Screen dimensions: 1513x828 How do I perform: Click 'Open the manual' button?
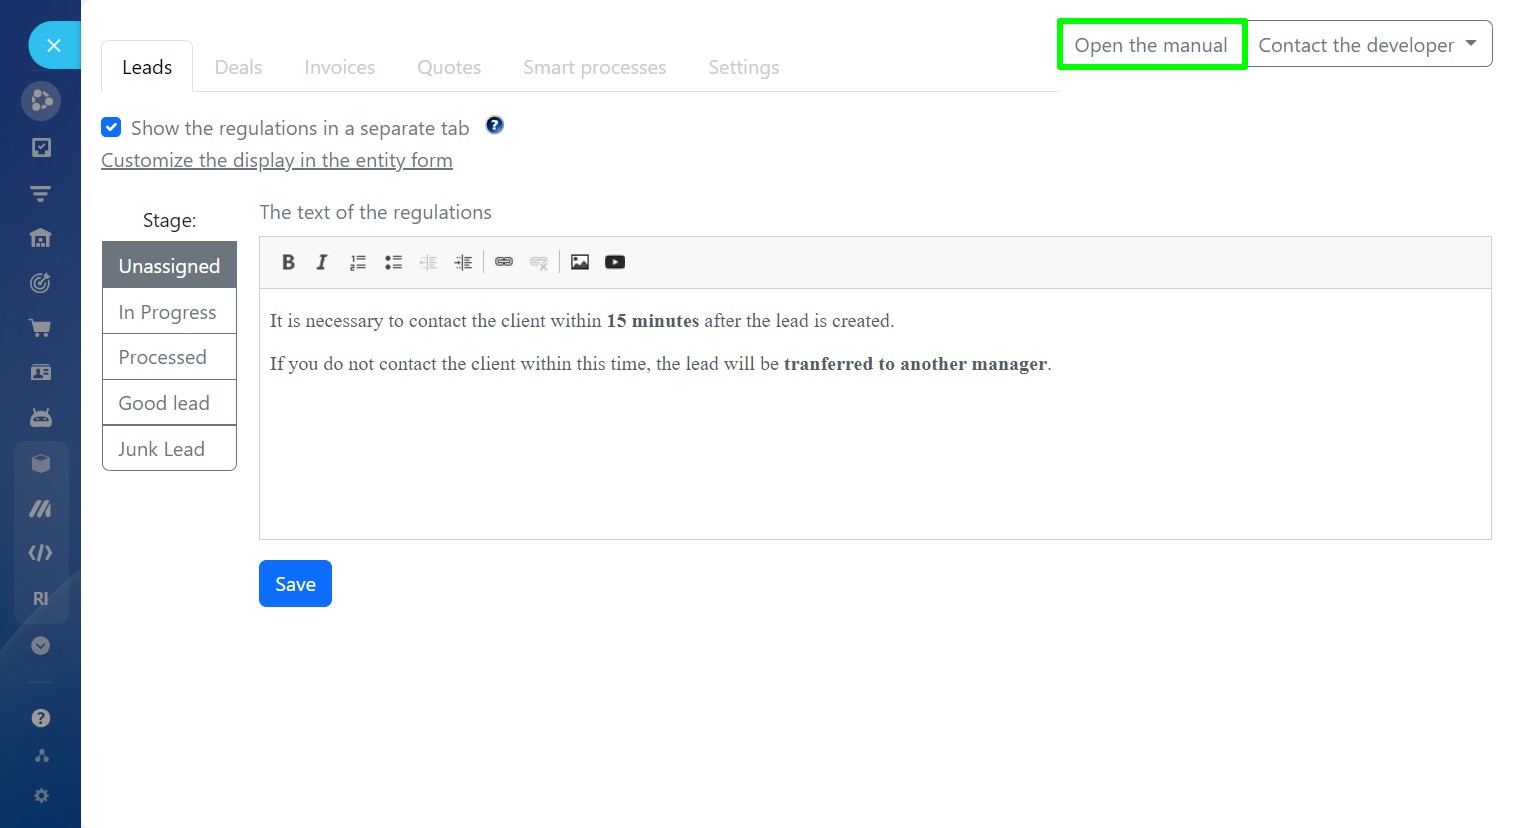pos(1150,45)
